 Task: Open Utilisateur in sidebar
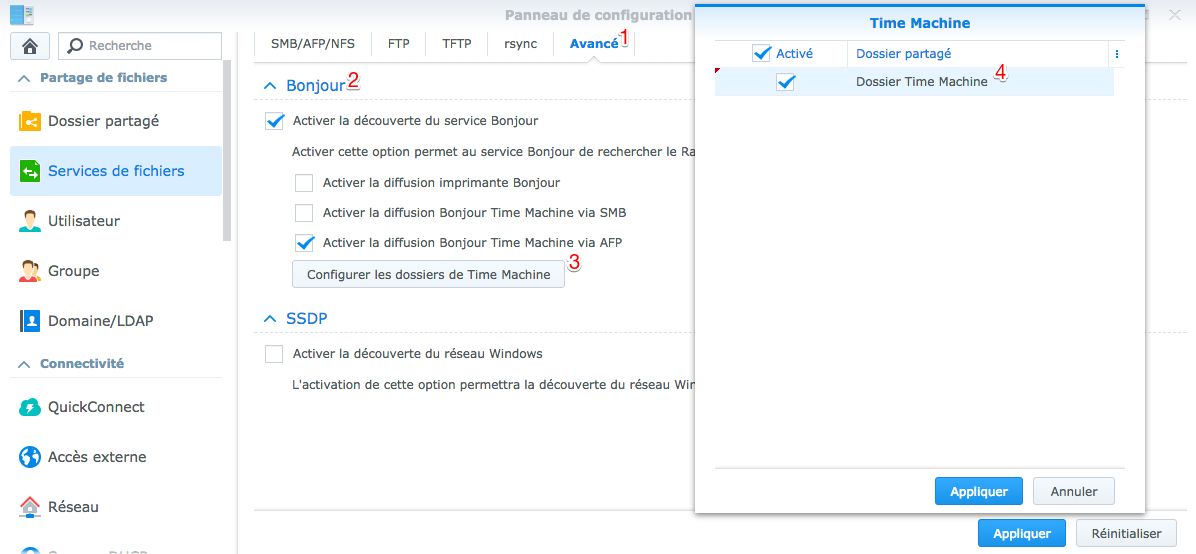(x=116, y=221)
